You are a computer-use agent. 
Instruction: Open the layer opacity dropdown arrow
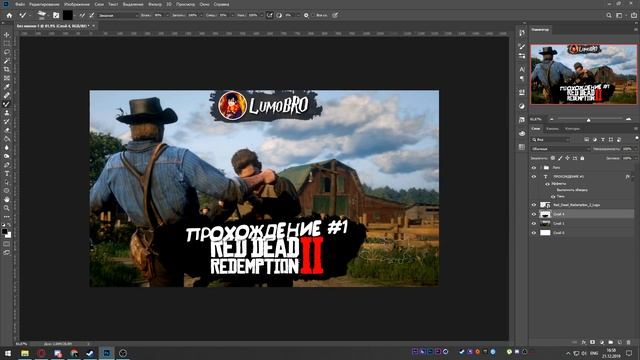pyautogui.click(x=635, y=149)
